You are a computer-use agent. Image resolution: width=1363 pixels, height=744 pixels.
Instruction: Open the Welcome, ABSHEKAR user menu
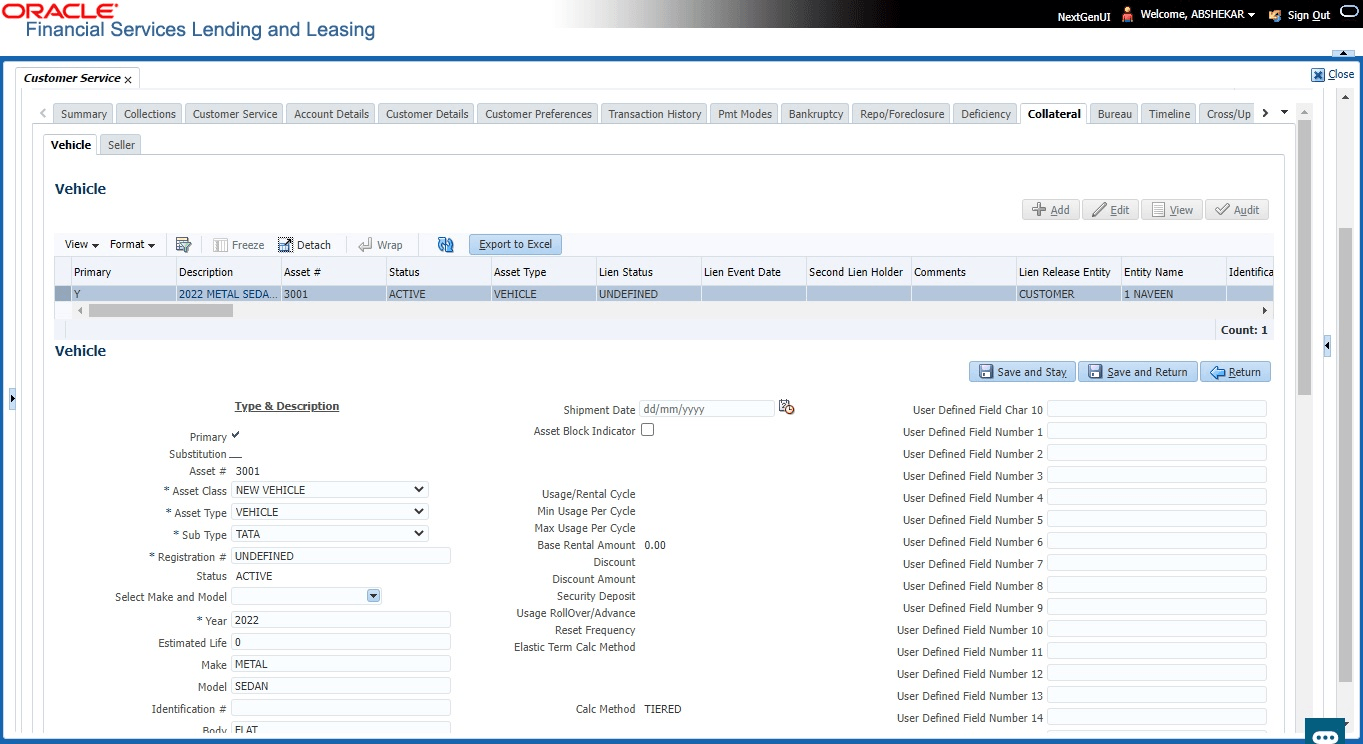click(x=1200, y=16)
